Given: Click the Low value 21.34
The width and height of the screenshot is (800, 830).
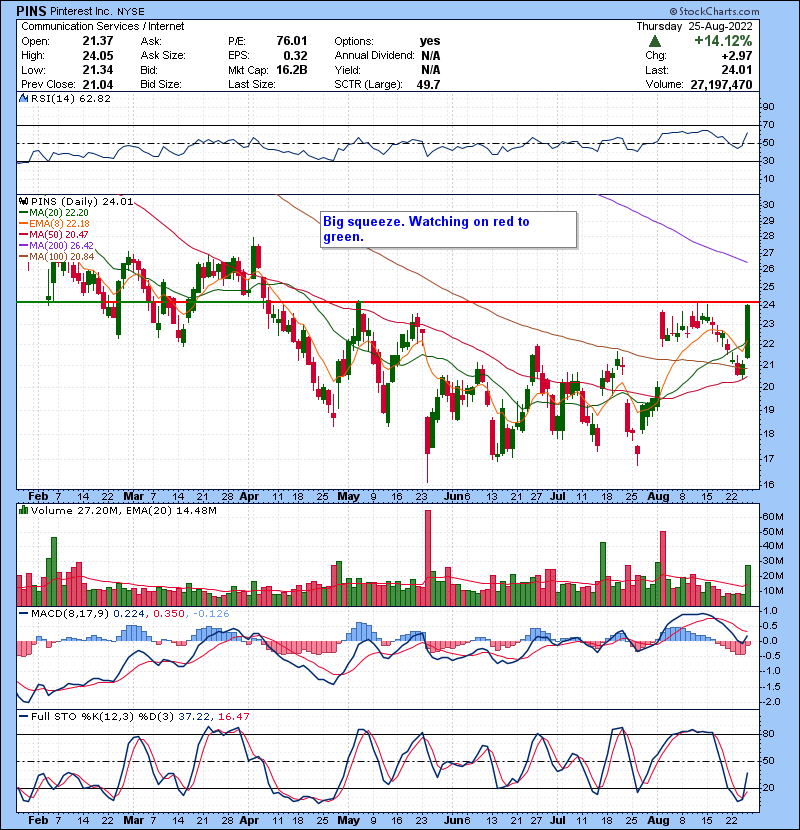Looking at the screenshot, I should [x=97, y=70].
